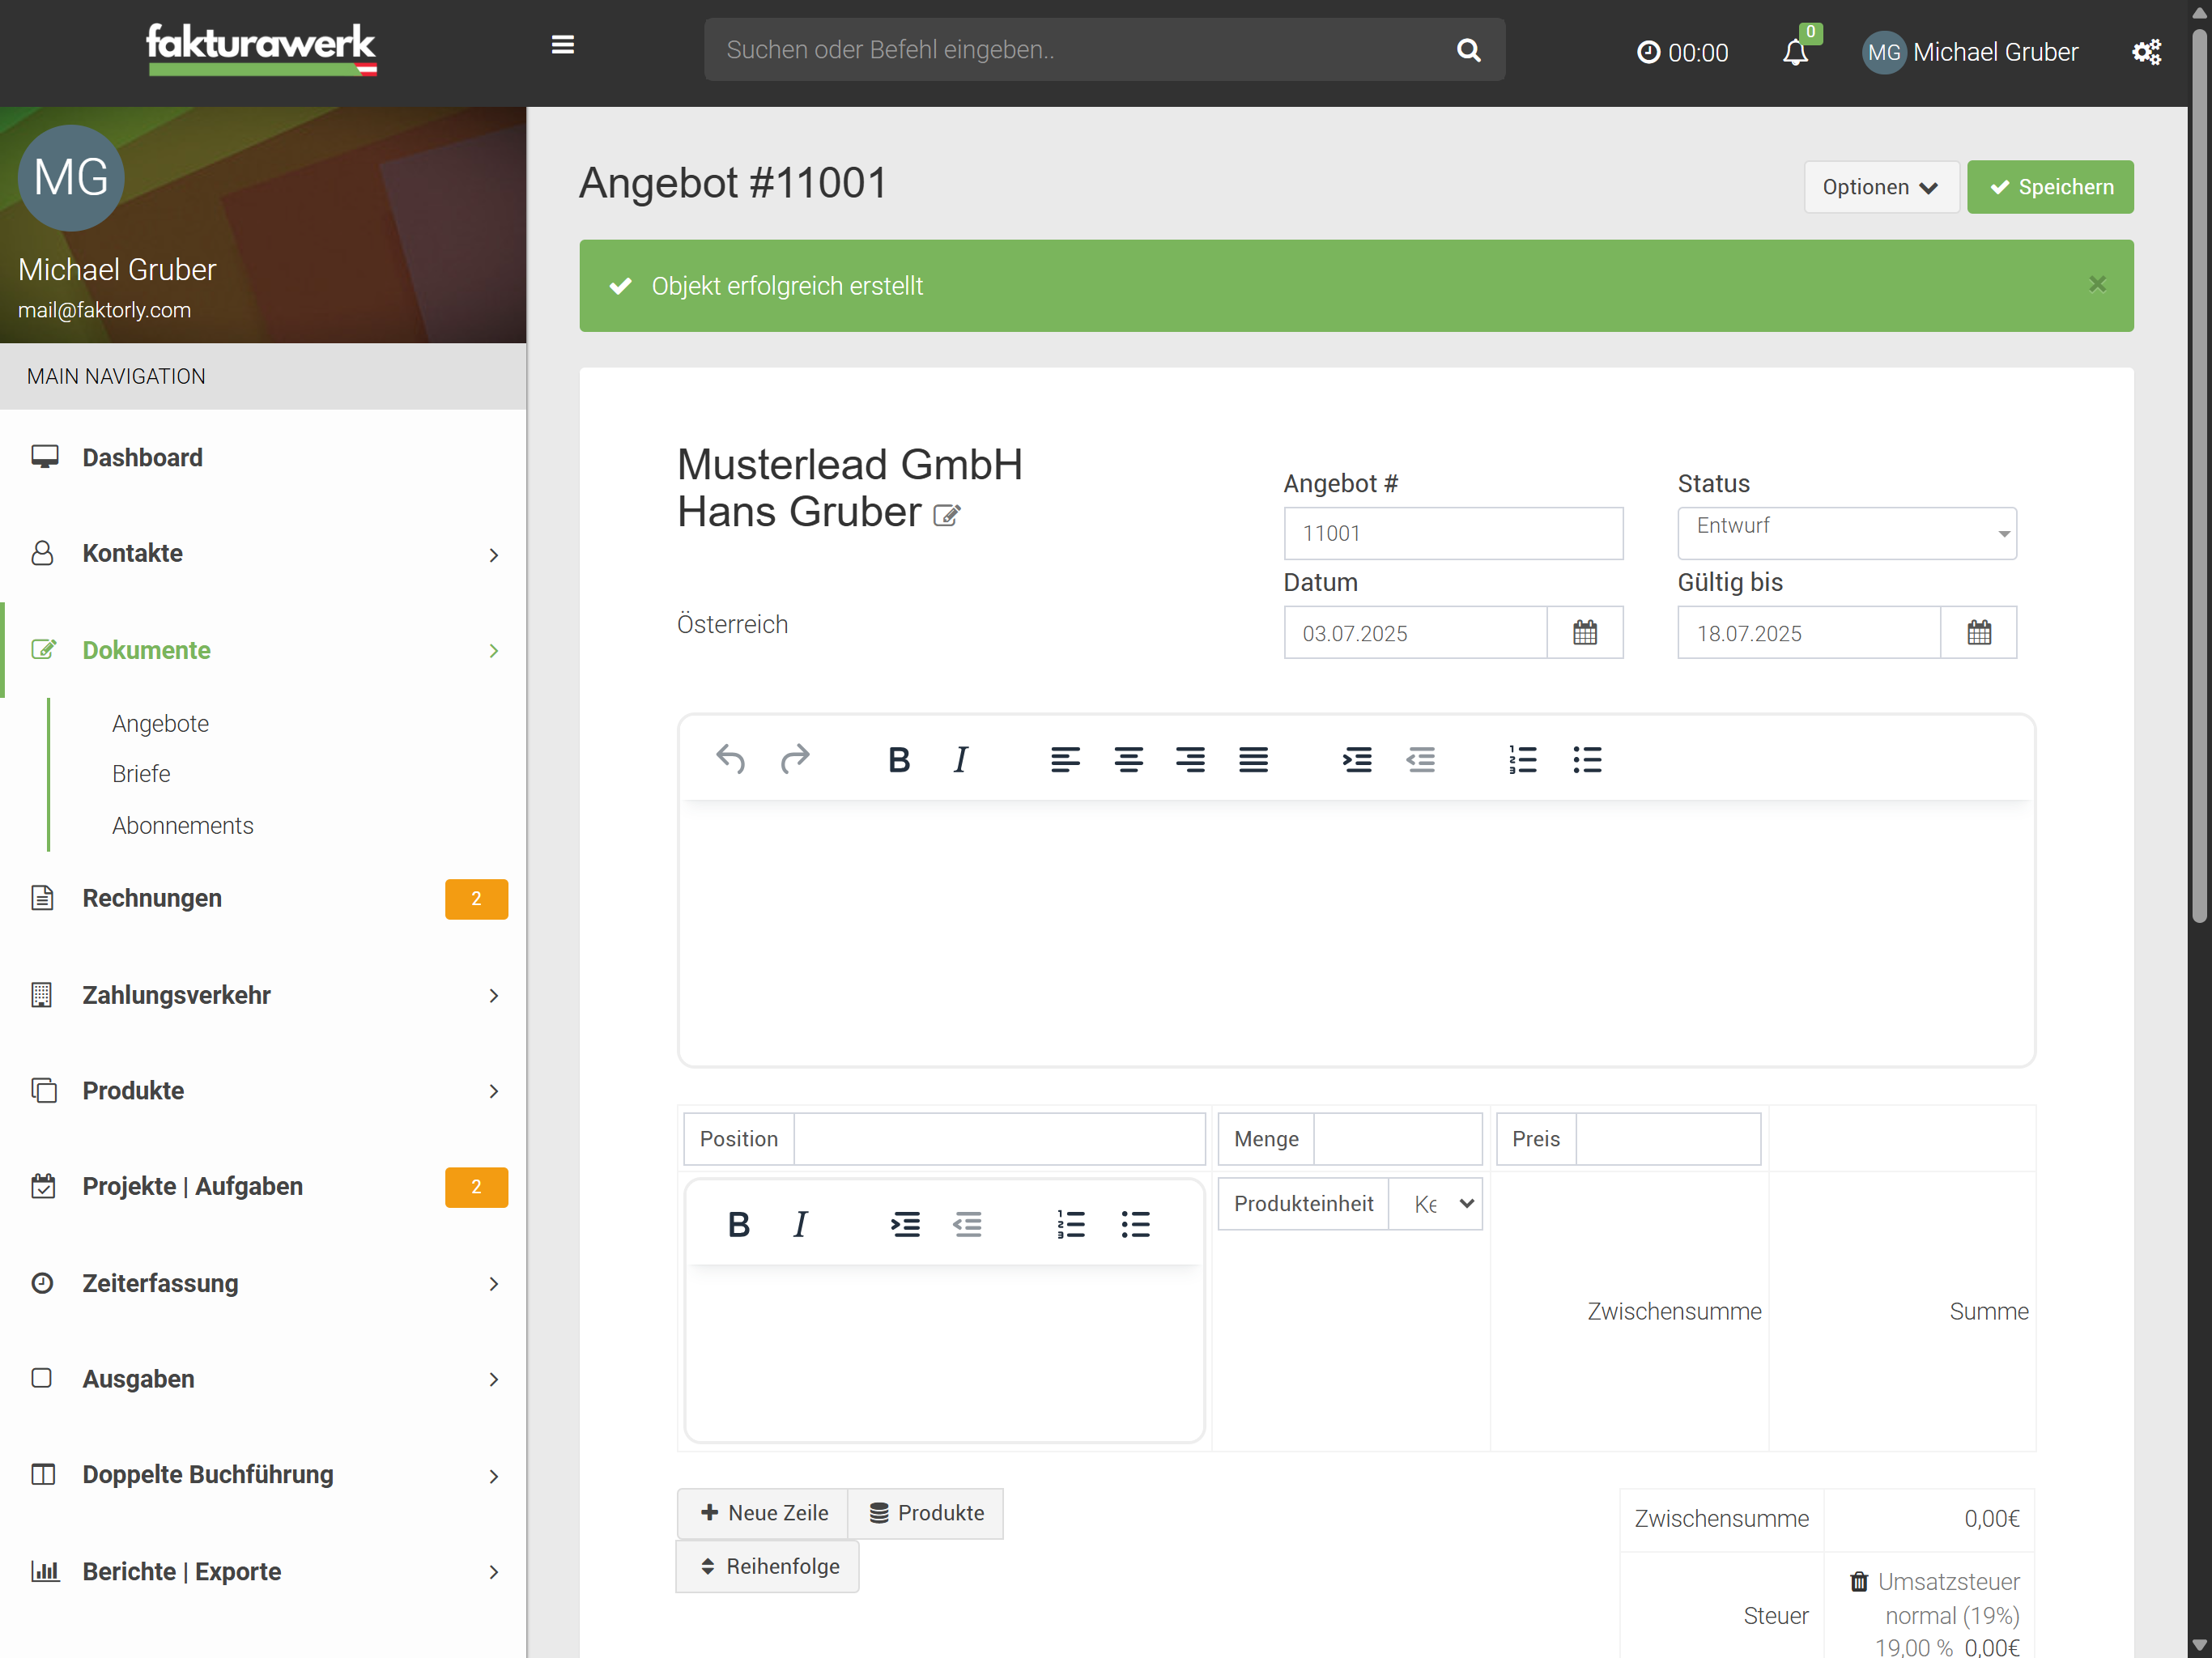Edit contact via pencil icon next to Hans Gruber
The image size is (2212, 1658).
946,515
